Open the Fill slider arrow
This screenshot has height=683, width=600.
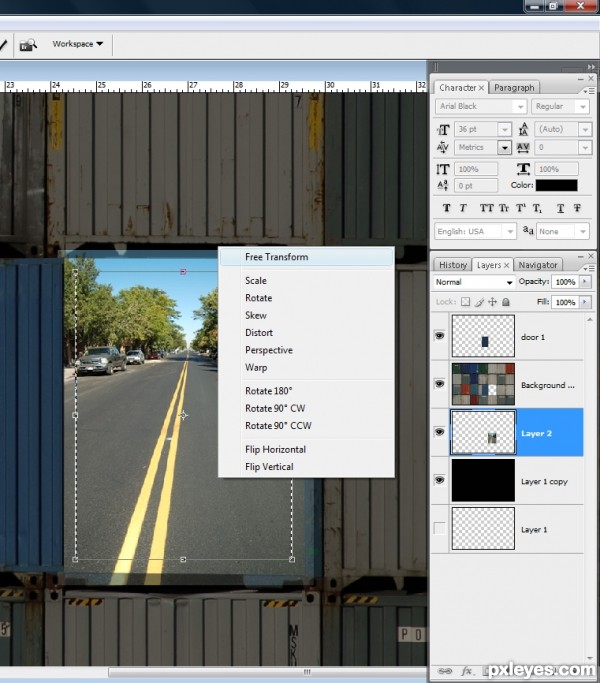click(x=585, y=302)
